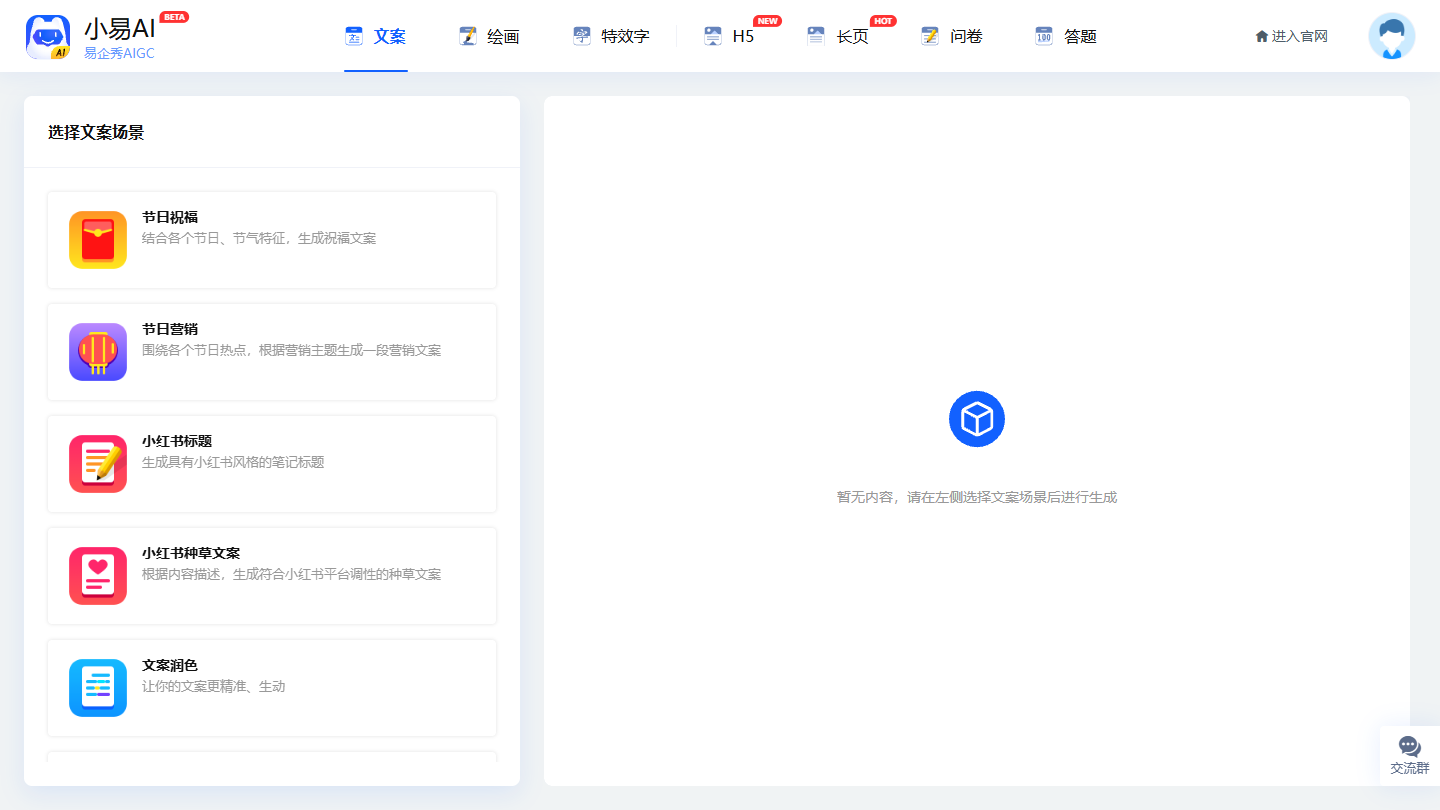The height and width of the screenshot is (810, 1440).
Task: Open the 交流群 chat bubble icon
Action: point(1410,746)
